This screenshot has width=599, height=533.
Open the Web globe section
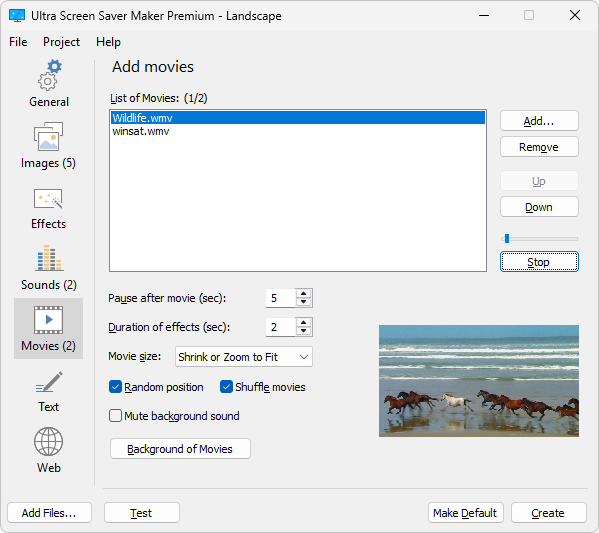pos(49,442)
